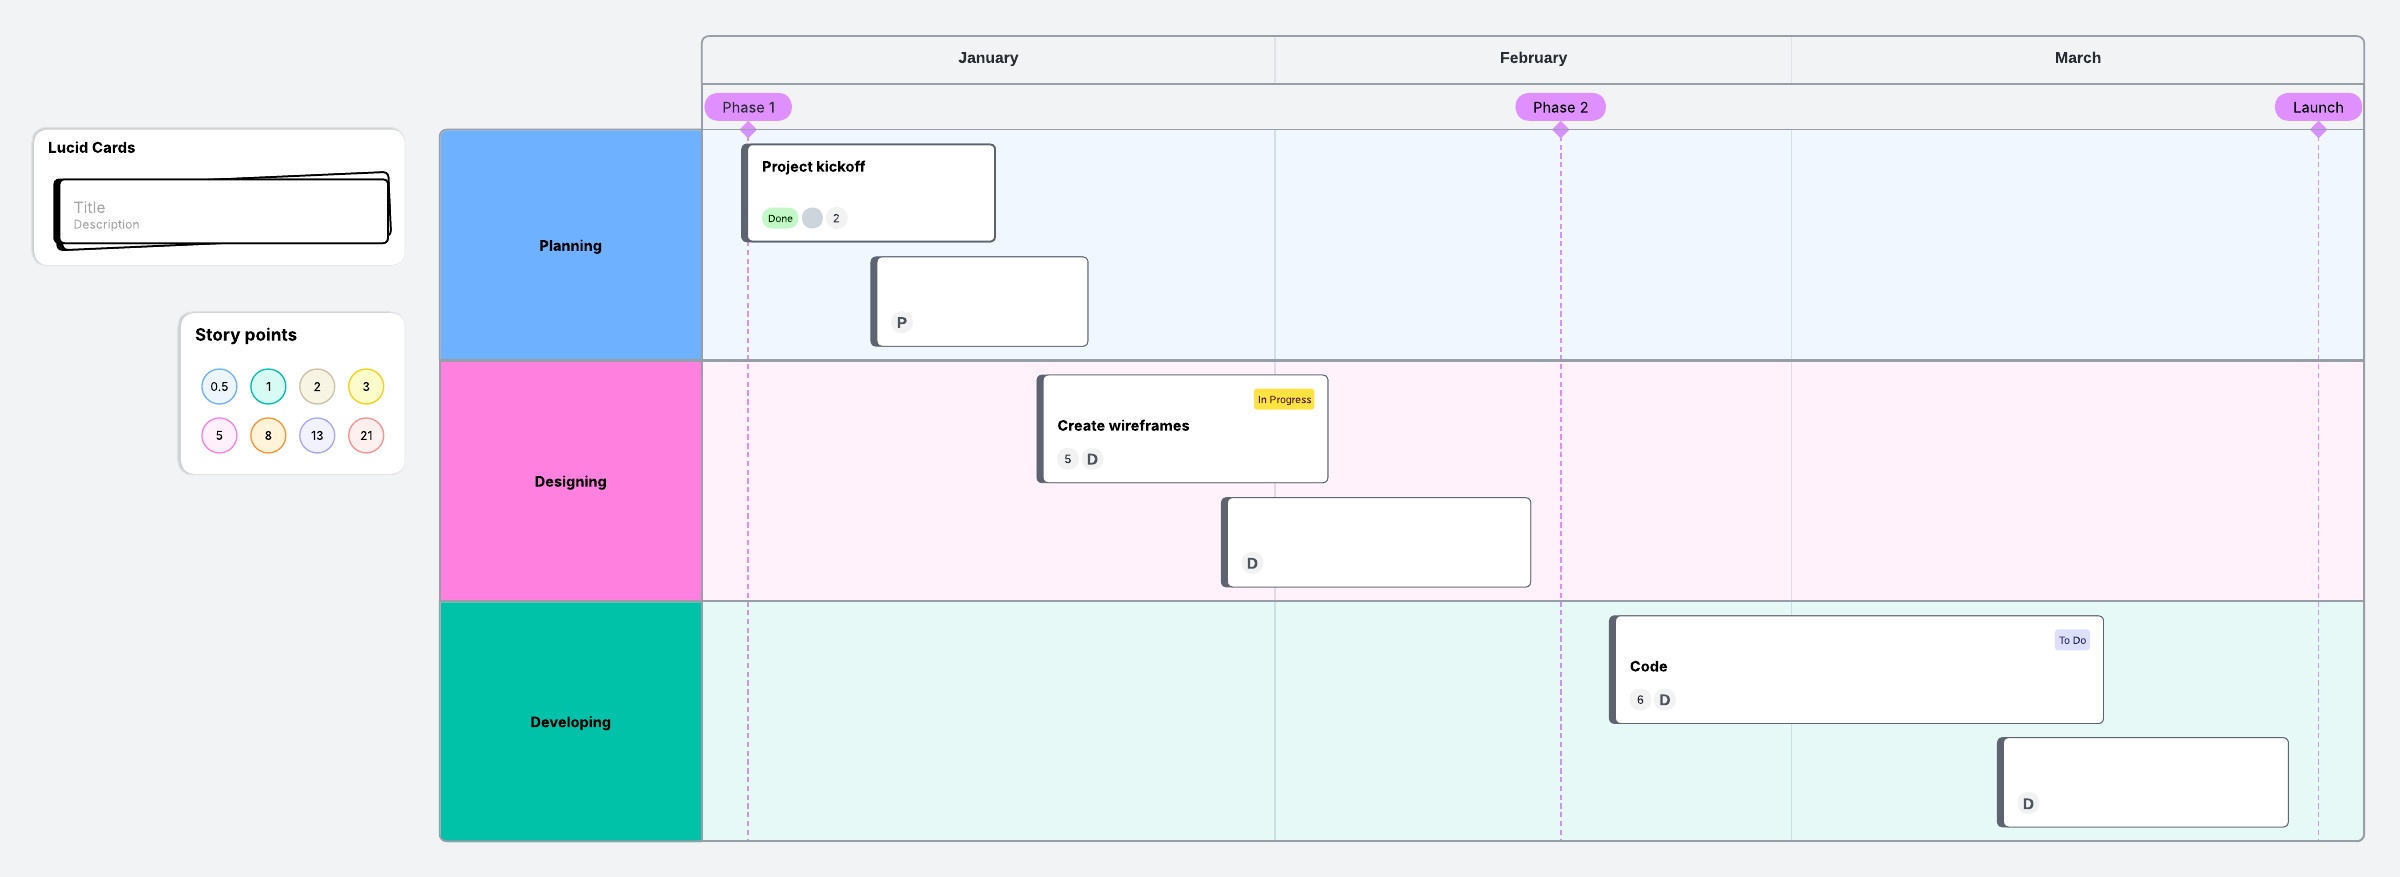Click the Project kickoff title text
The image size is (2400, 877).
[x=813, y=167]
